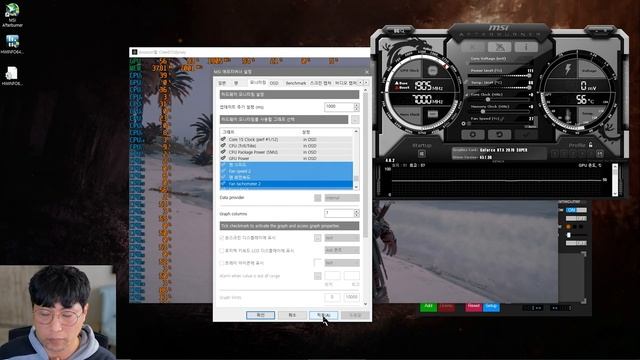Switch to the 일반 settings tab
640x360 pixels.
point(222,83)
